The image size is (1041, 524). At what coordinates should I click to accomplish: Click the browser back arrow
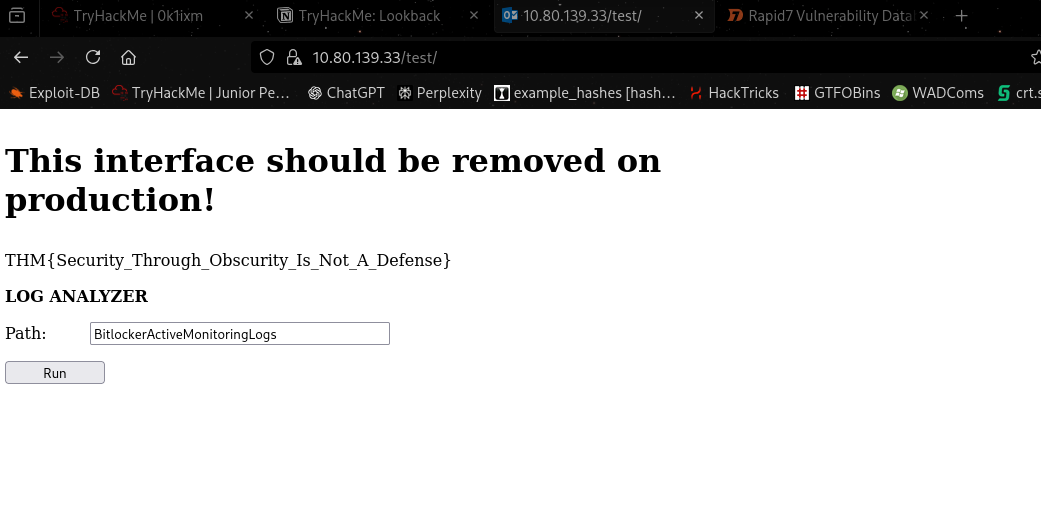pyautogui.click(x=21, y=57)
